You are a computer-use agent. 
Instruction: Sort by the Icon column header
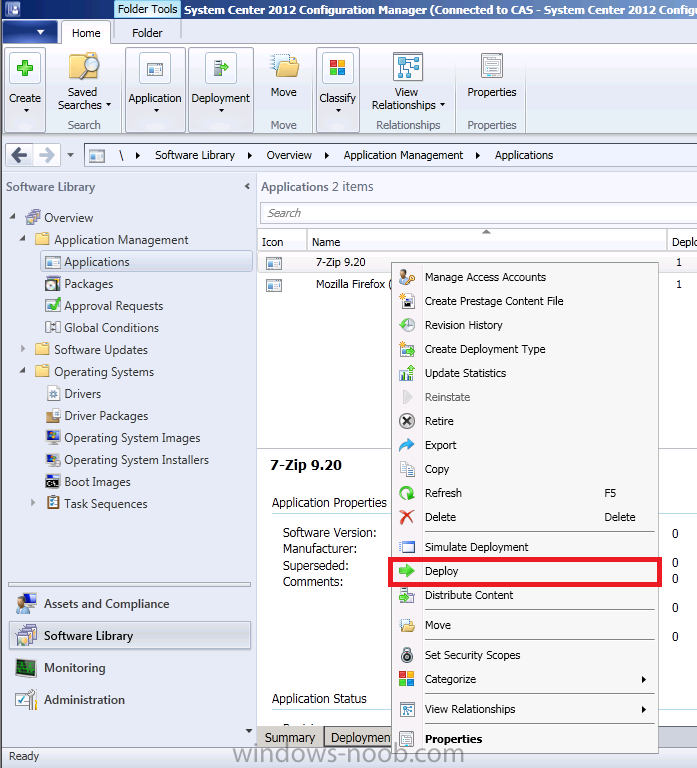pos(282,241)
